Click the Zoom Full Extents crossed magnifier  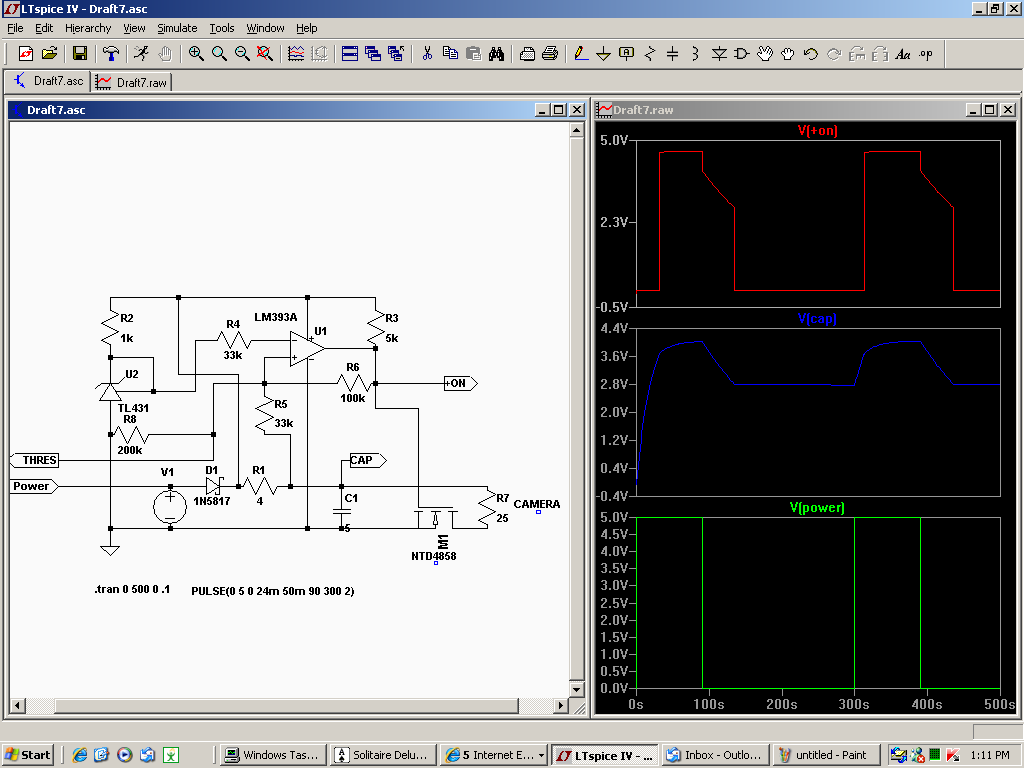click(x=264, y=54)
